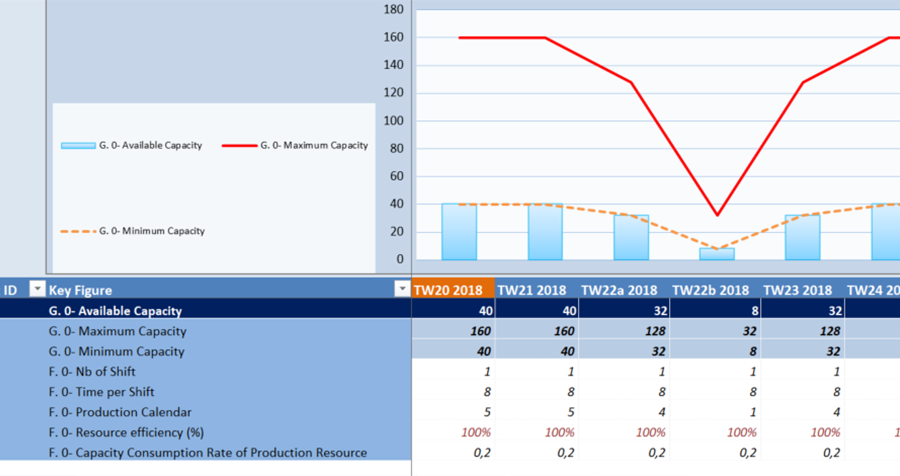The width and height of the screenshot is (900, 476).
Task: Select the F. 0- Production Calendar row label
Action: 118,412
